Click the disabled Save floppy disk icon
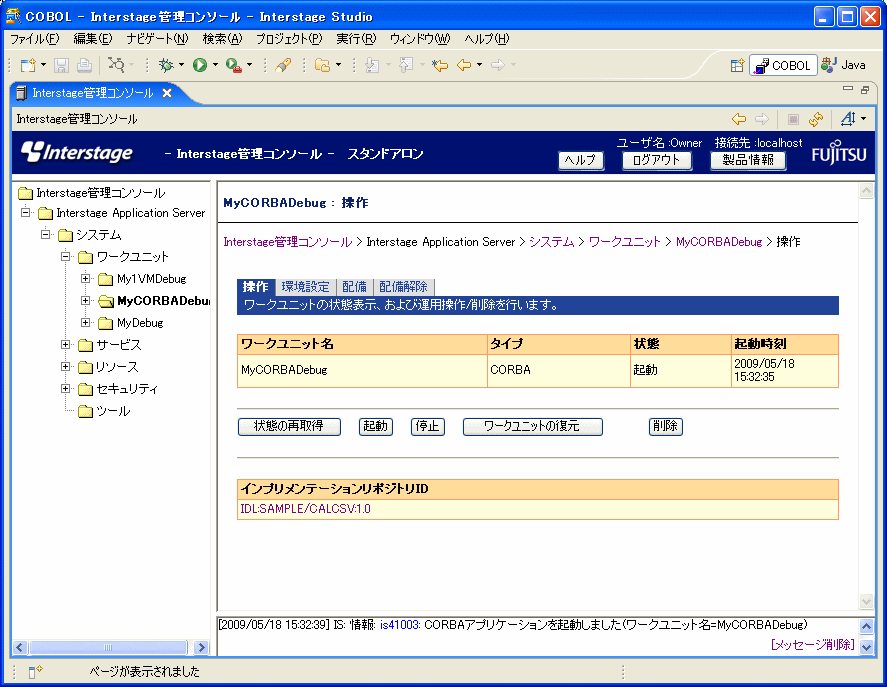Image resolution: width=887 pixels, height=687 pixels. (61, 66)
